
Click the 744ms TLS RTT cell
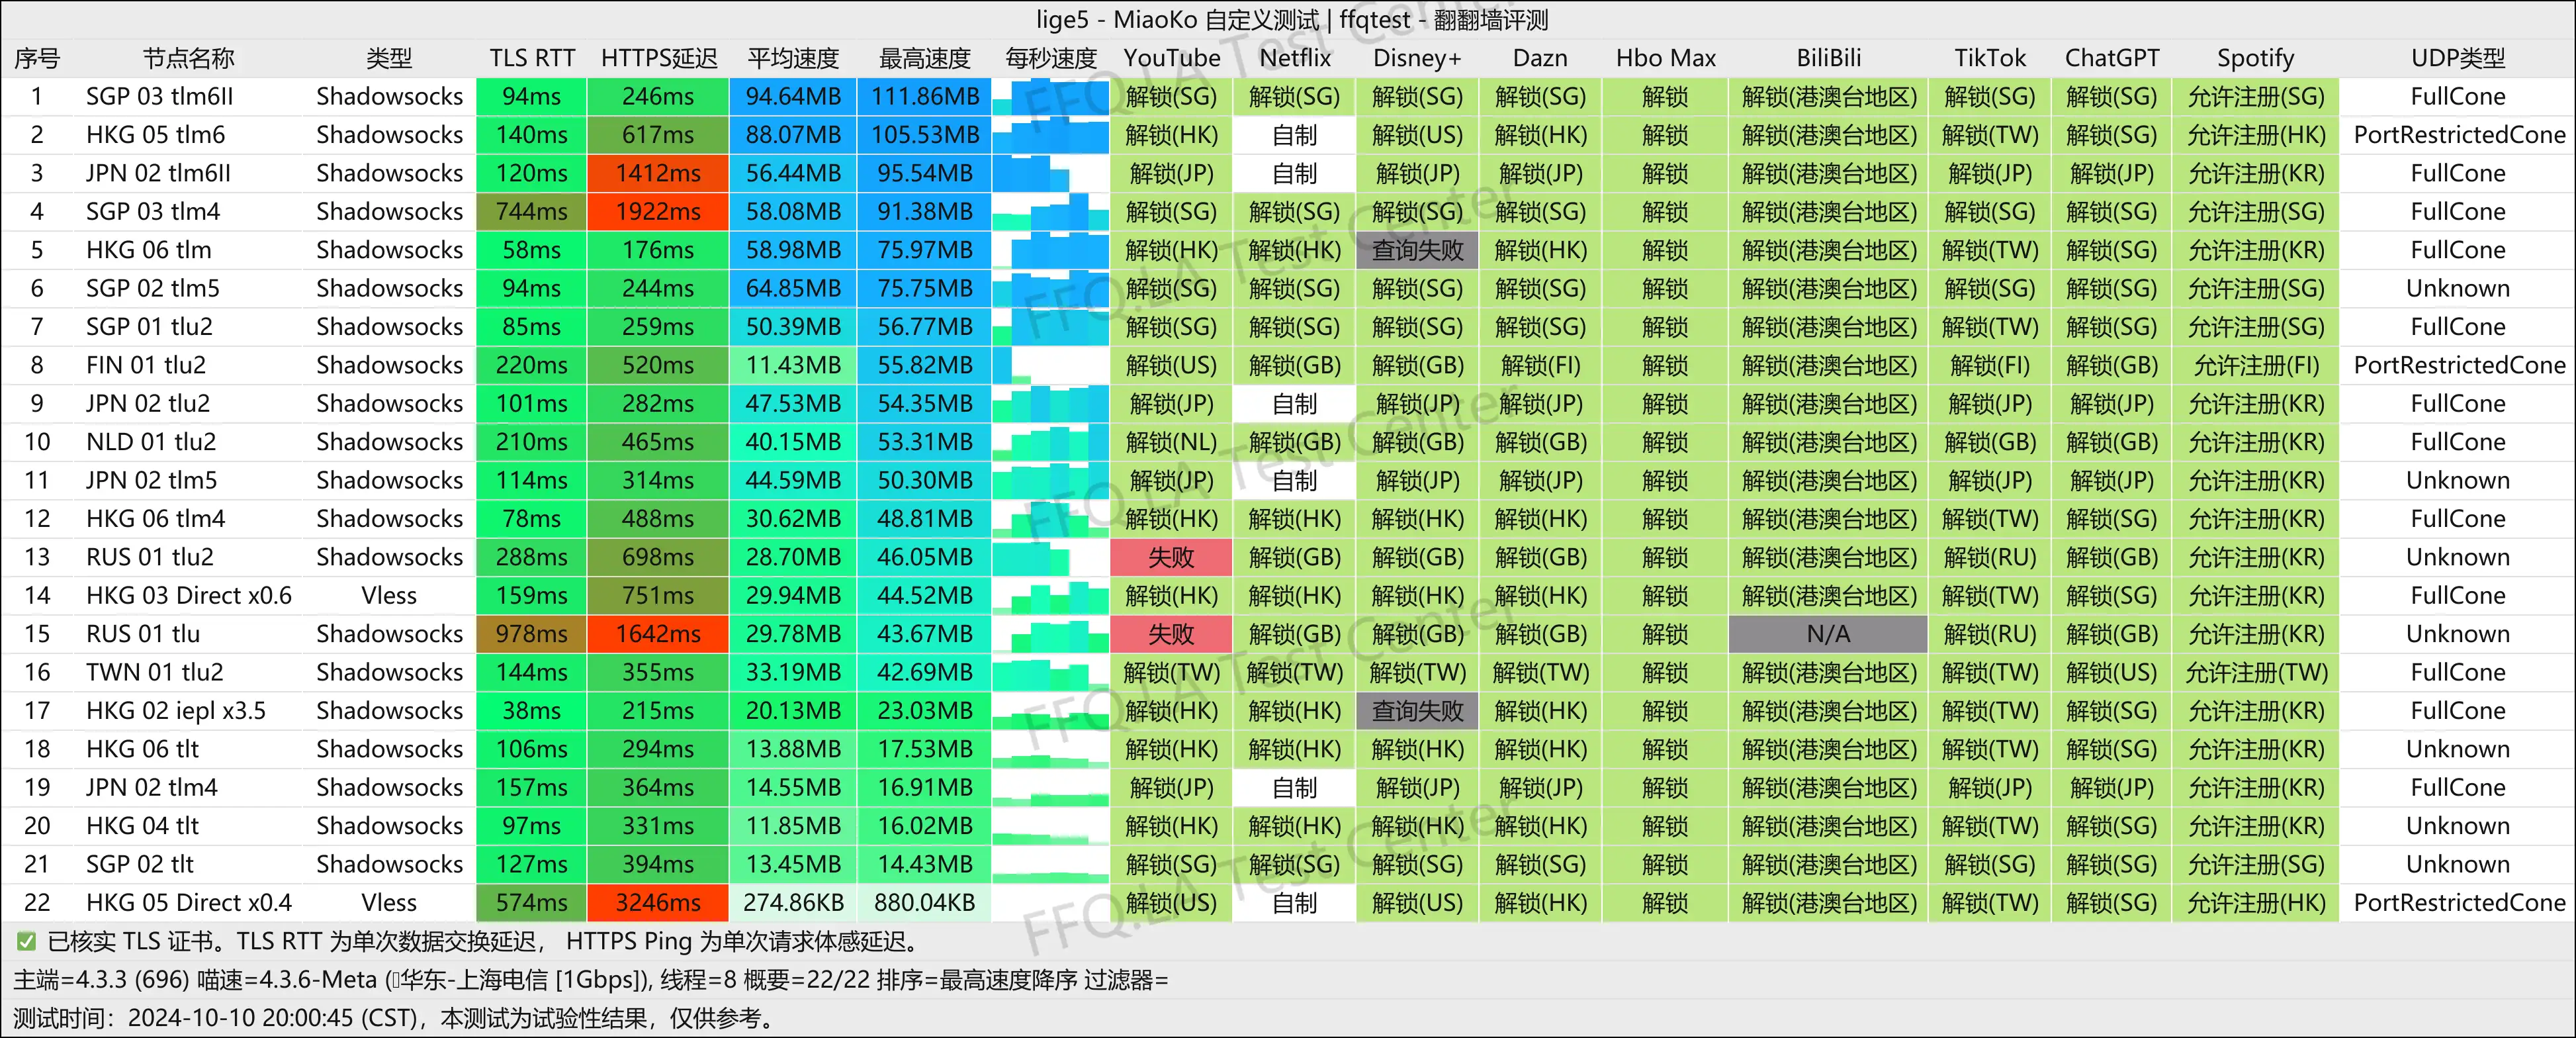pyautogui.click(x=531, y=212)
